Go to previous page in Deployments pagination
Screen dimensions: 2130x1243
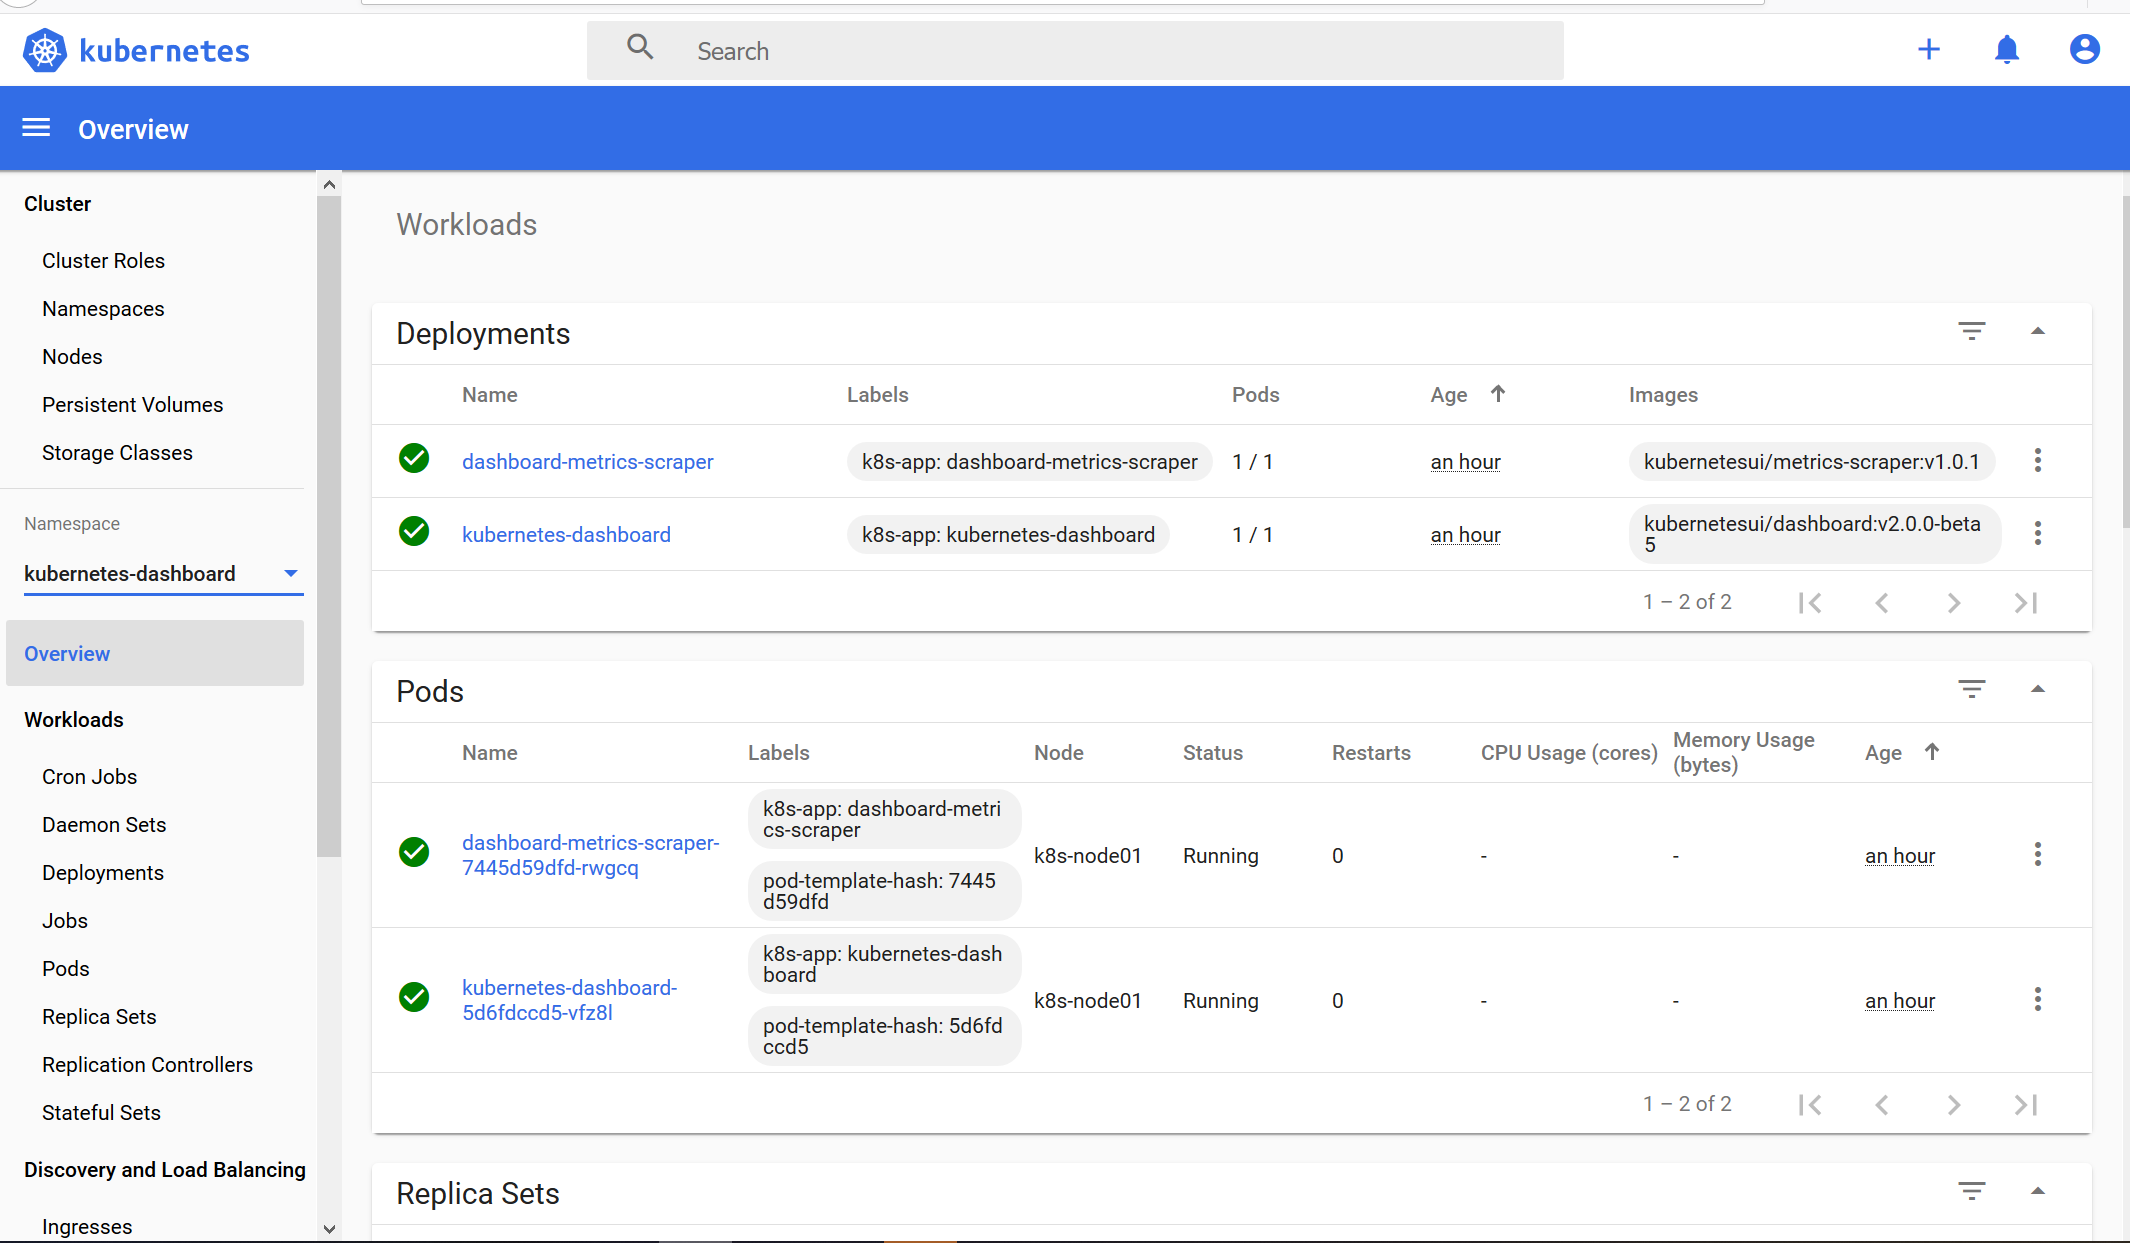tap(1882, 603)
